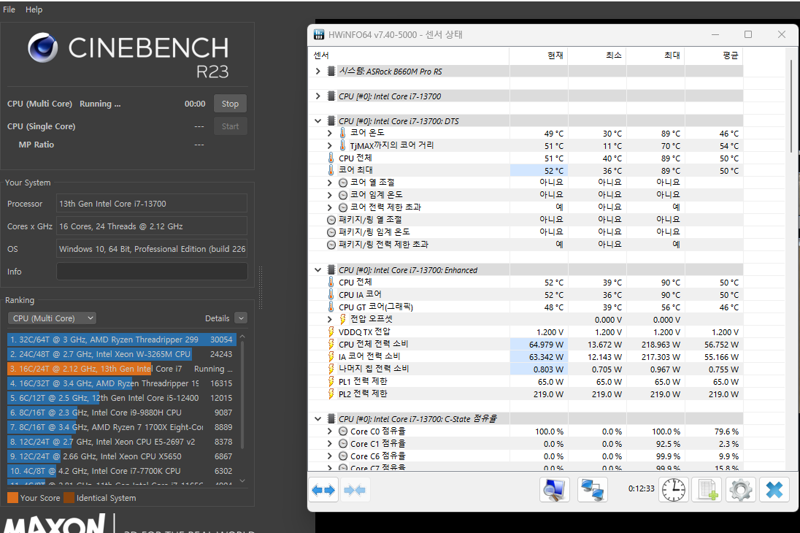The image size is (800, 533).
Task: Select ranking entry Intel Core i9-9880H
Action: [121, 413]
